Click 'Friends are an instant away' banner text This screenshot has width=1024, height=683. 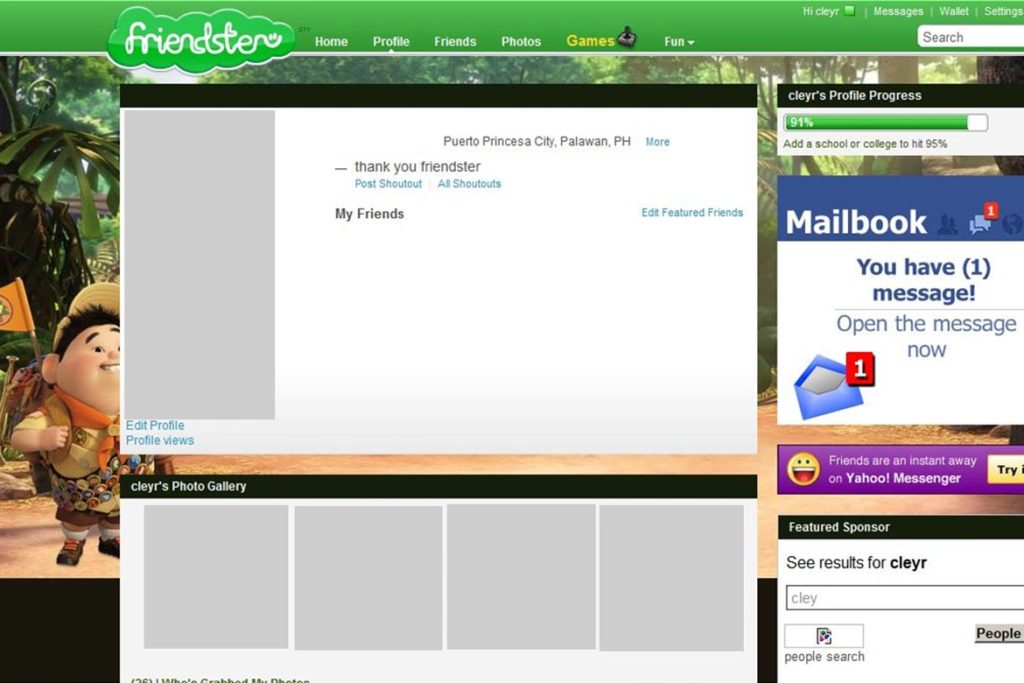tap(903, 460)
